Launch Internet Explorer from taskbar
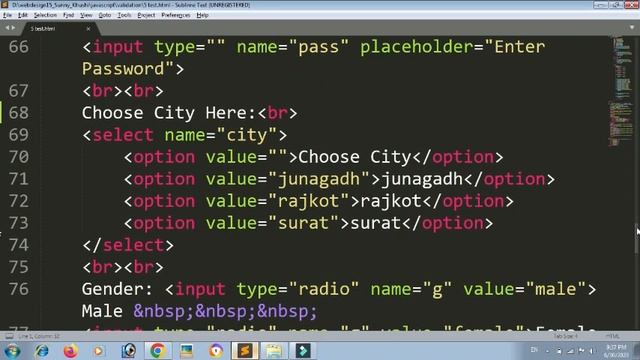 tap(42, 351)
